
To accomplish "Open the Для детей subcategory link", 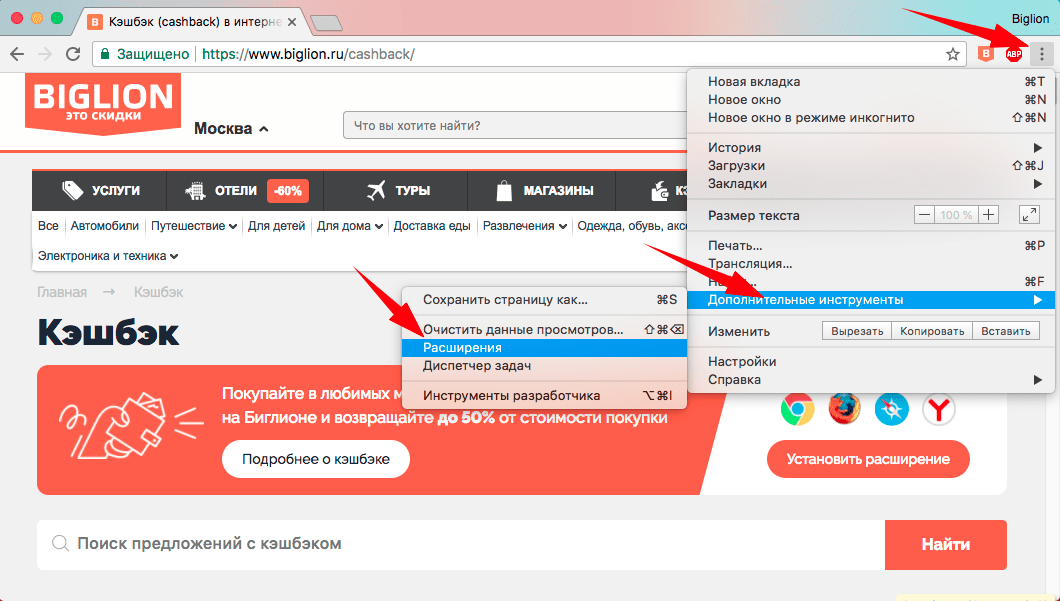I will point(276,226).
